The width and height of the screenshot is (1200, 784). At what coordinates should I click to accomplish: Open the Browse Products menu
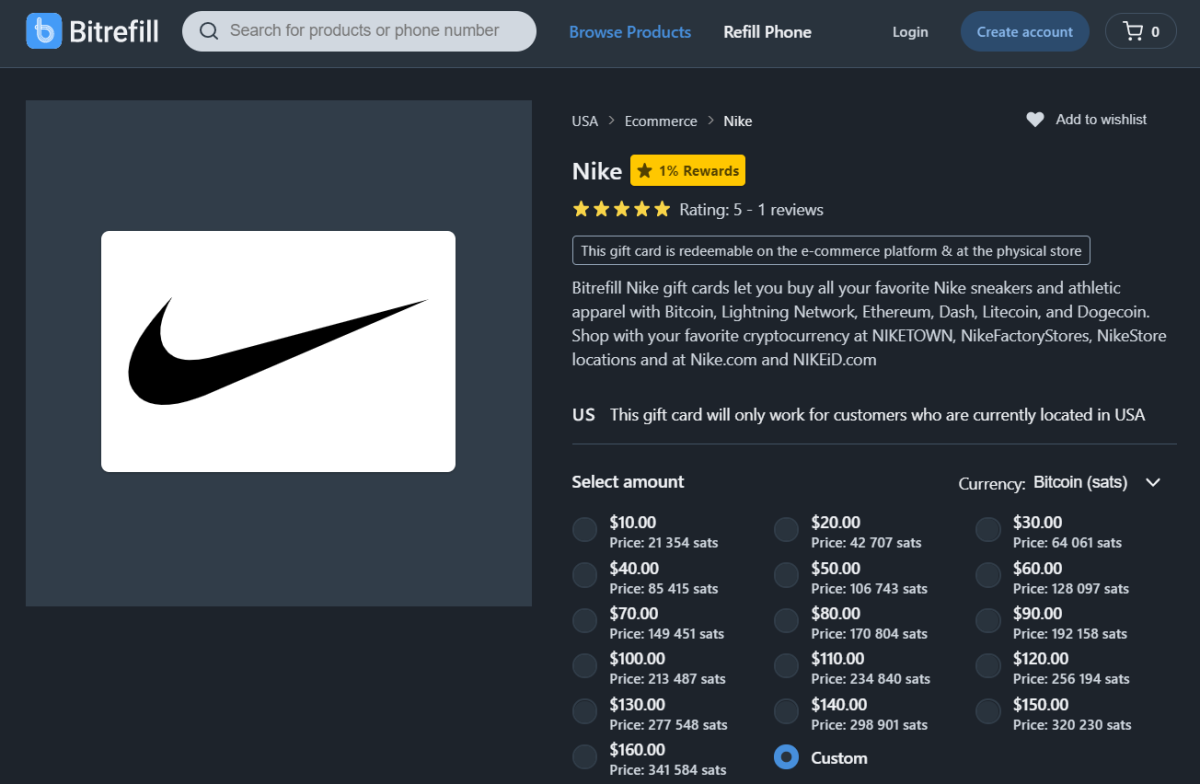pos(629,31)
